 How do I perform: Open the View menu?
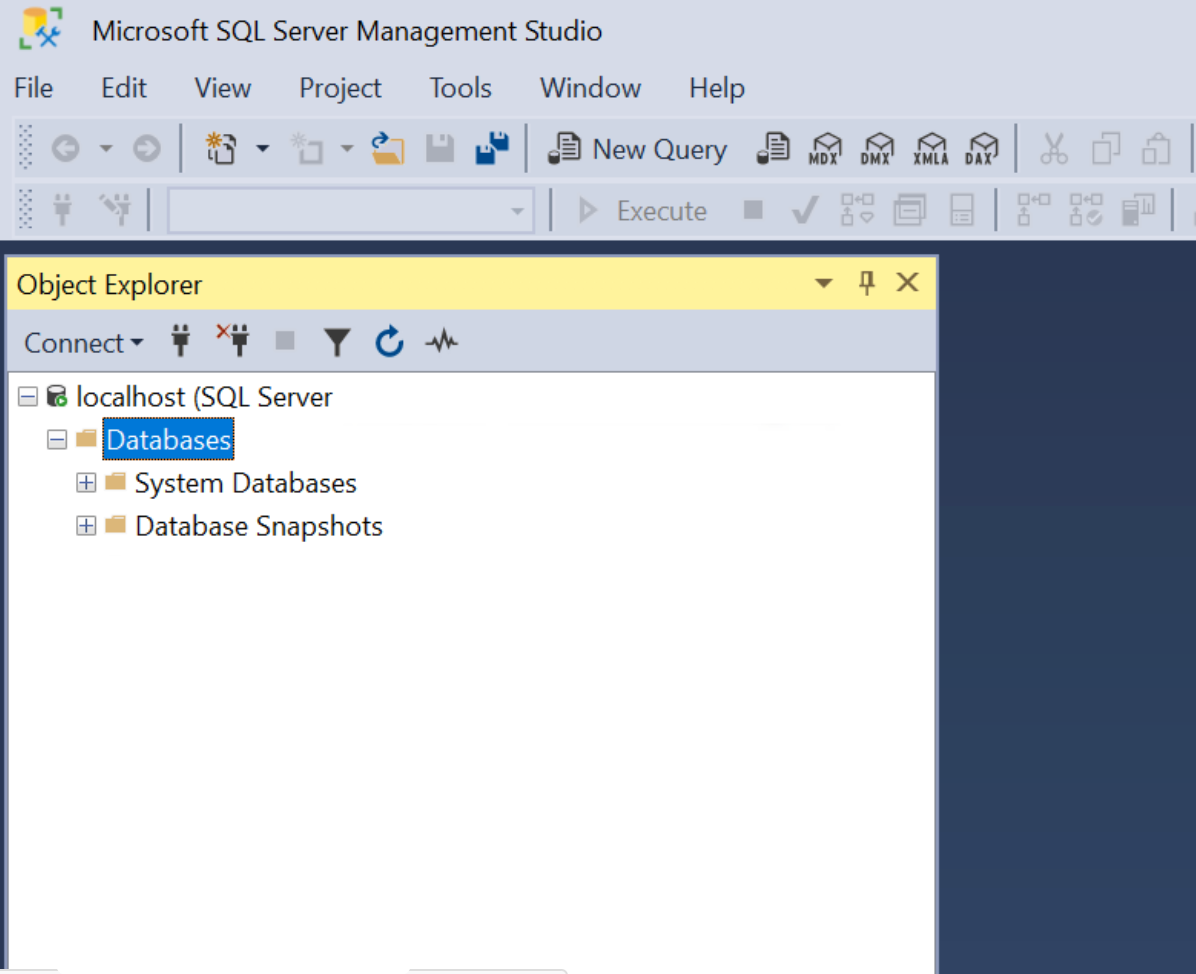pyautogui.click(x=222, y=88)
